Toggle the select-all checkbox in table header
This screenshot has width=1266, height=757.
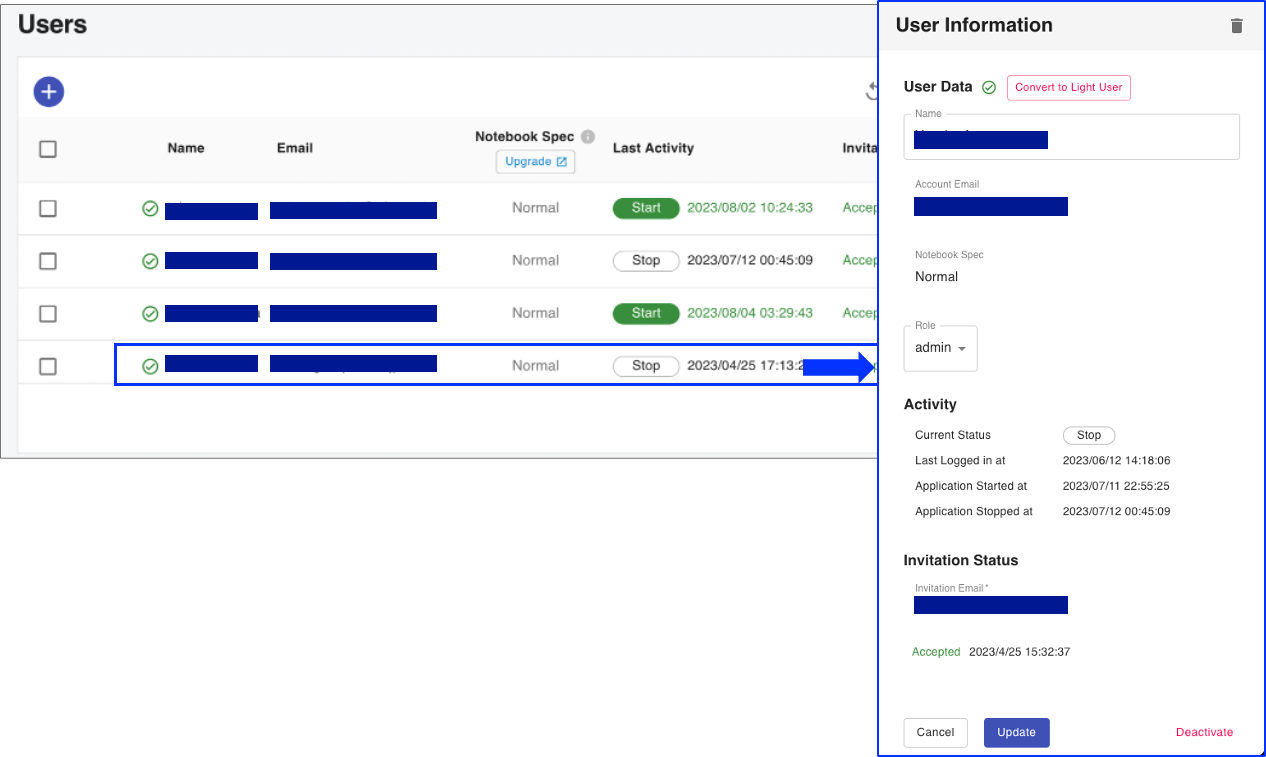click(x=48, y=149)
